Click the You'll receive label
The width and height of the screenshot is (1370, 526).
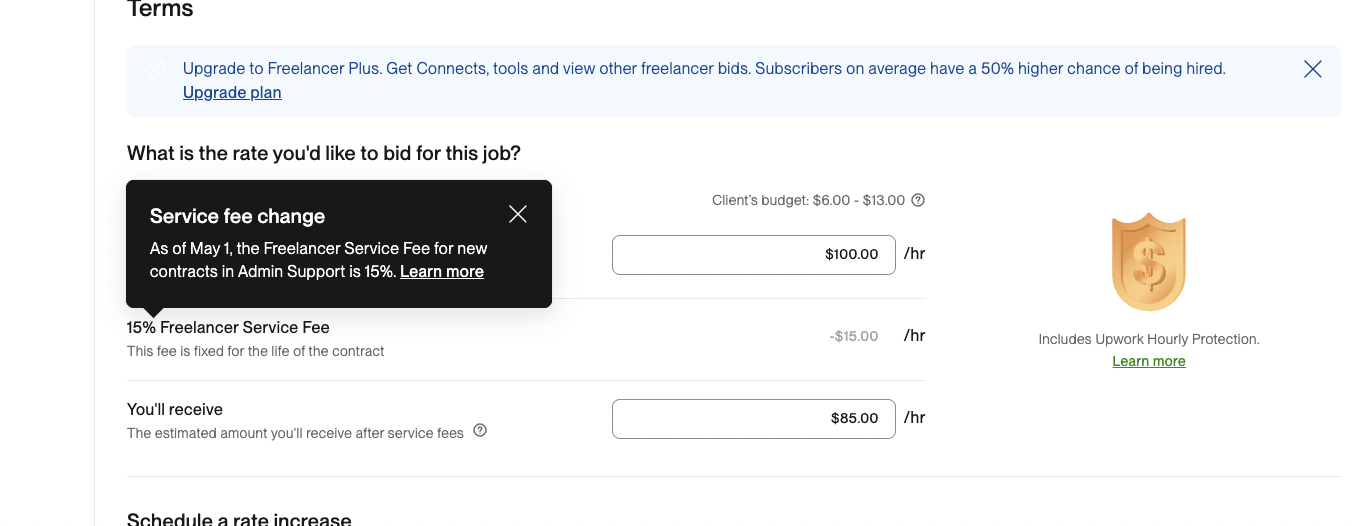coord(175,409)
